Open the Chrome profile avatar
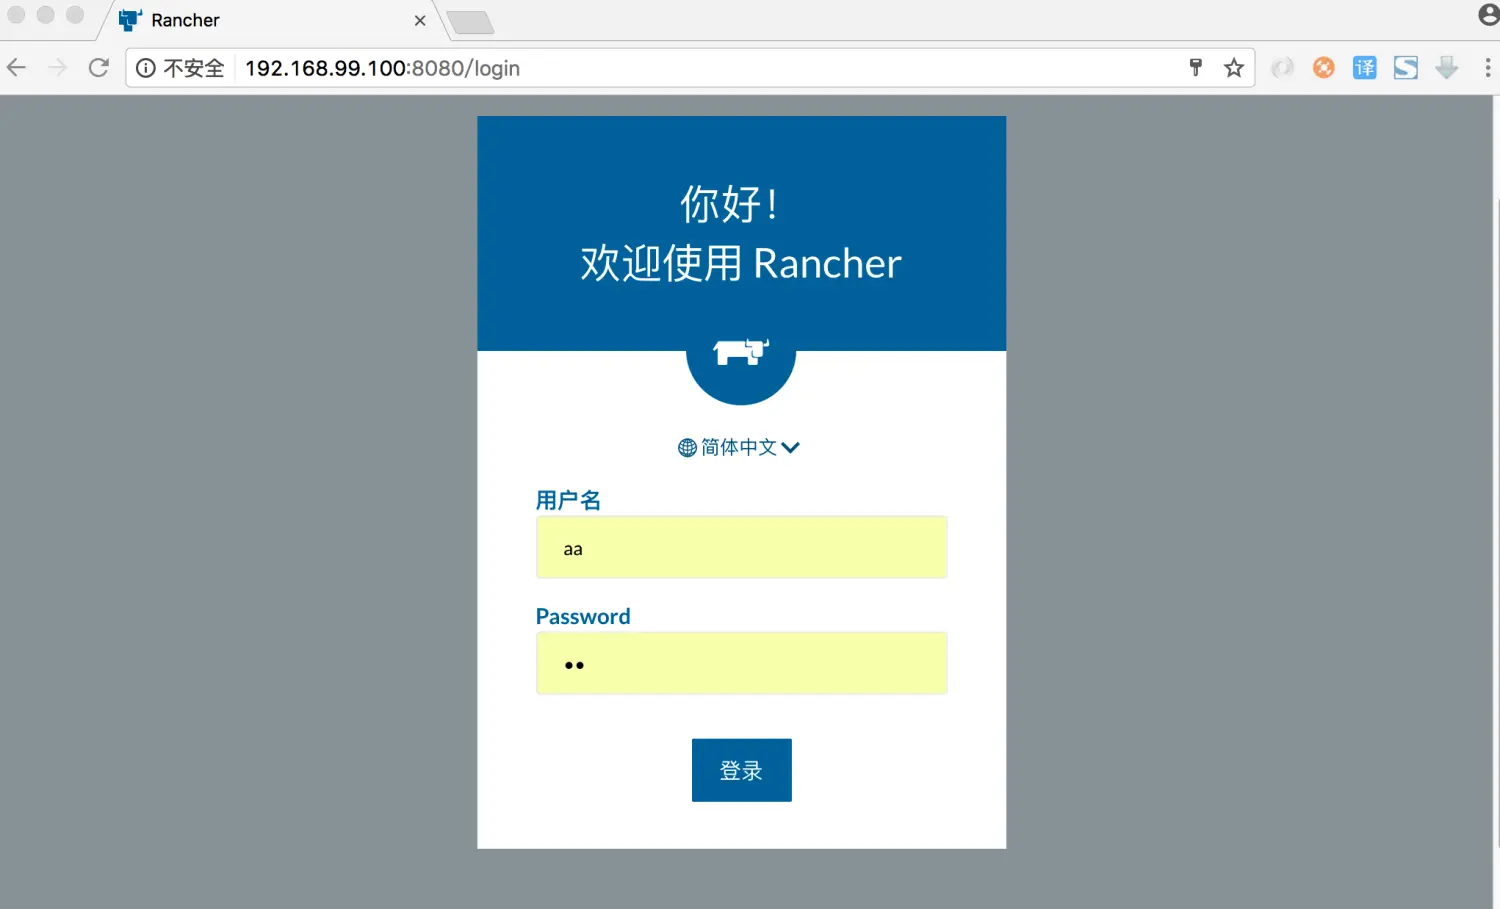This screenshot has height=909, width=1500. (1489, 15)
